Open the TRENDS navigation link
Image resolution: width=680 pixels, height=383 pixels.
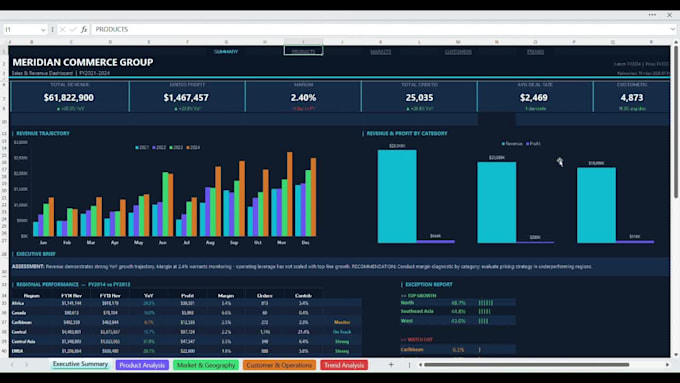[x=535, y=52]
